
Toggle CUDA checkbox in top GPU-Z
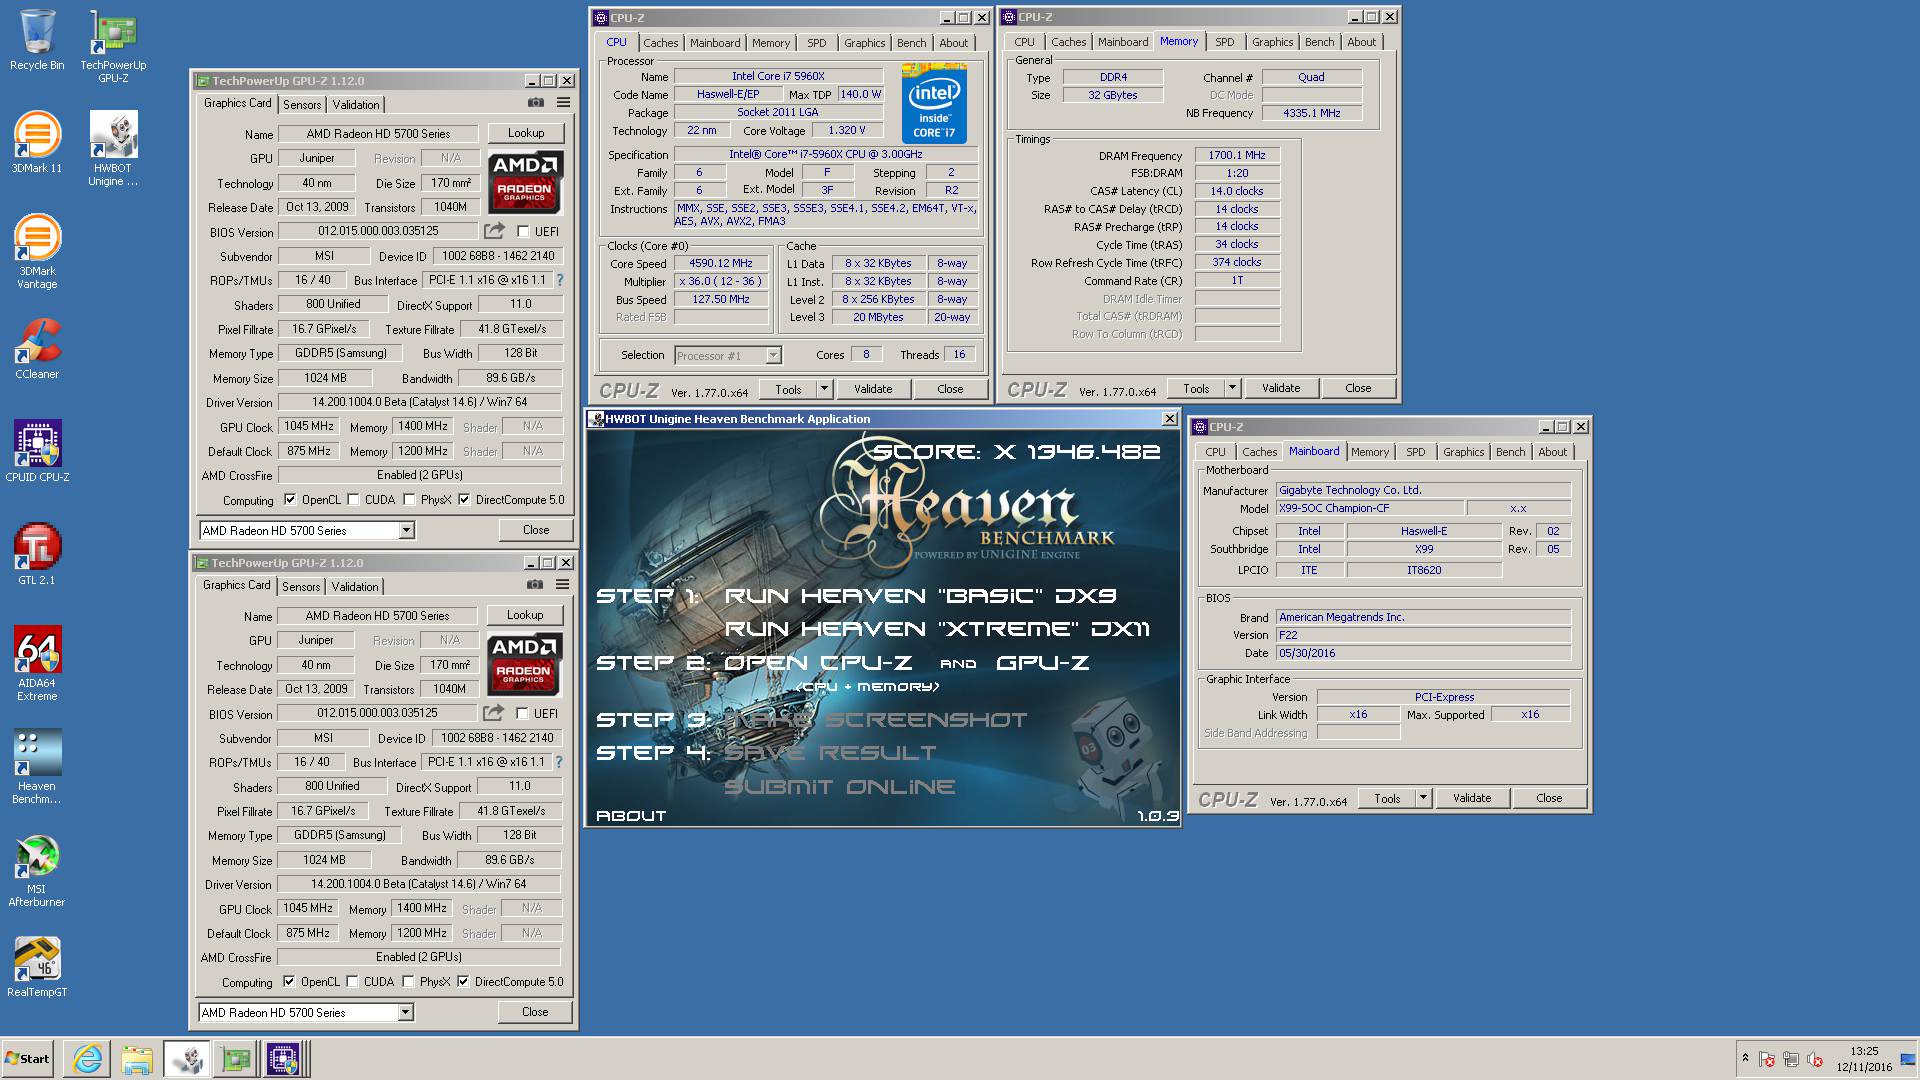tap(353, 500)
